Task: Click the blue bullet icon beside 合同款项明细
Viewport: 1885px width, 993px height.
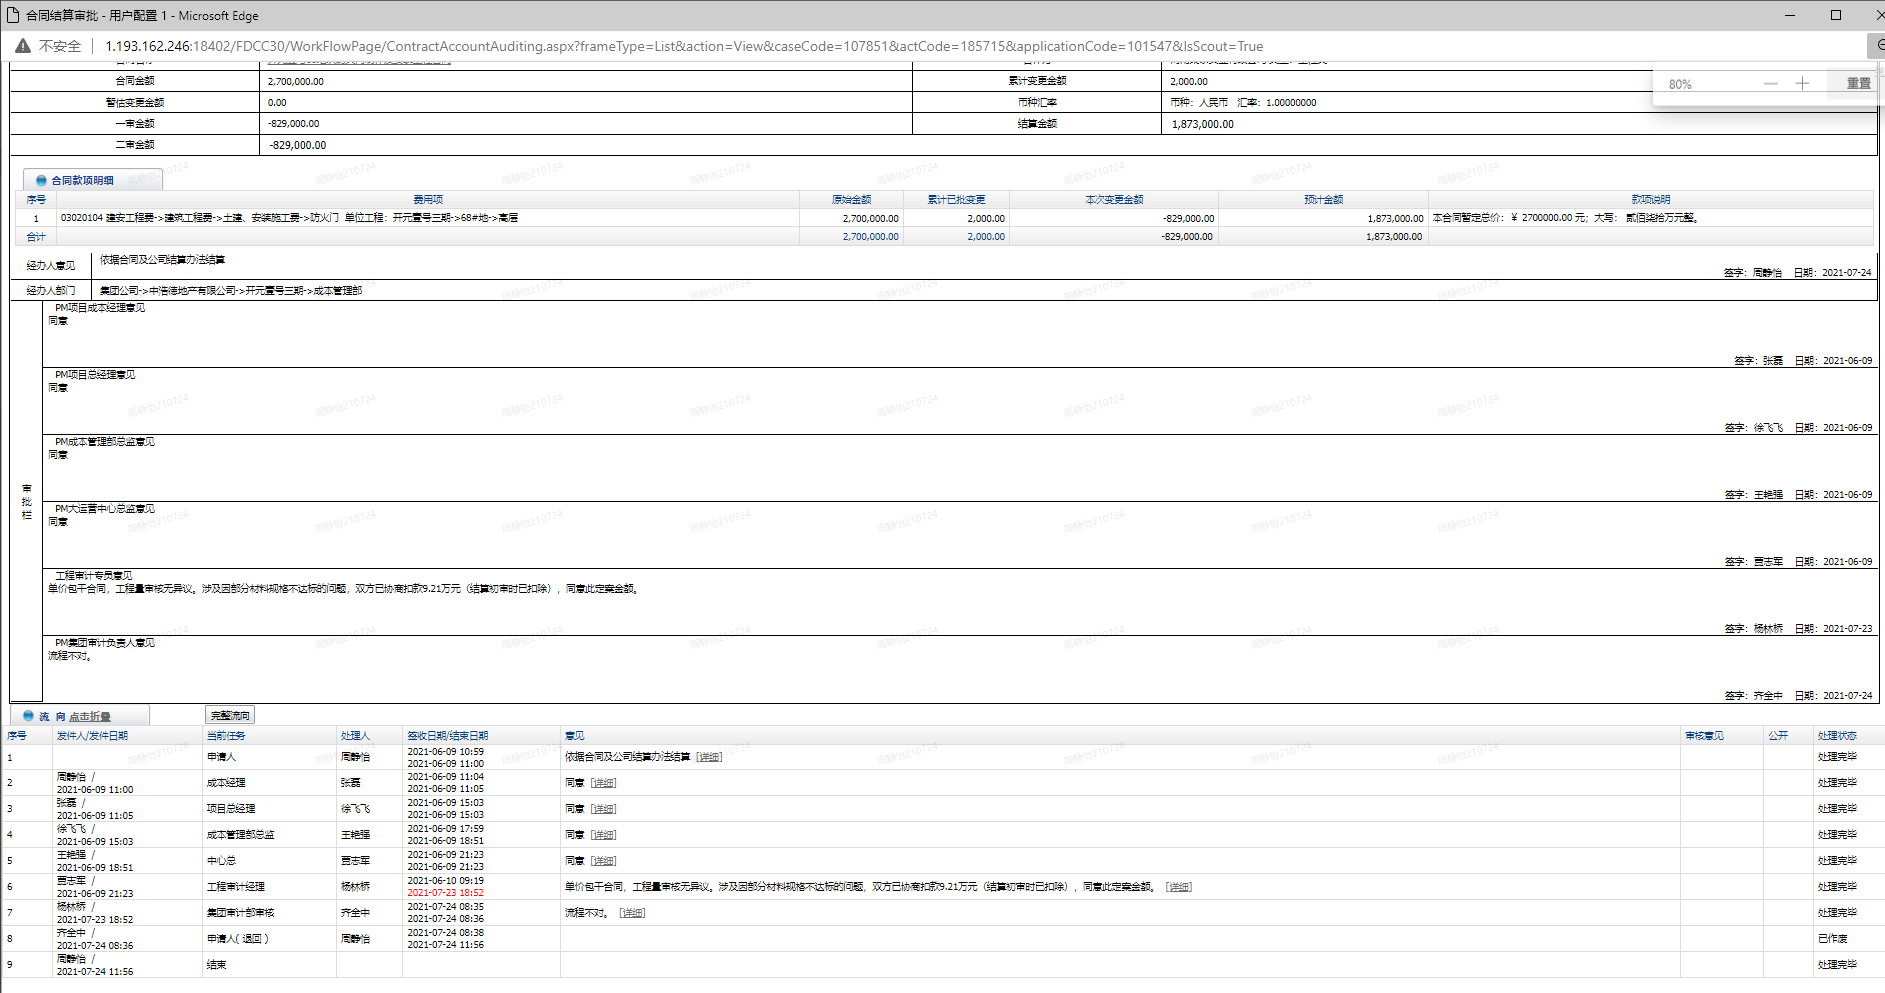Action: pos(41,181)
